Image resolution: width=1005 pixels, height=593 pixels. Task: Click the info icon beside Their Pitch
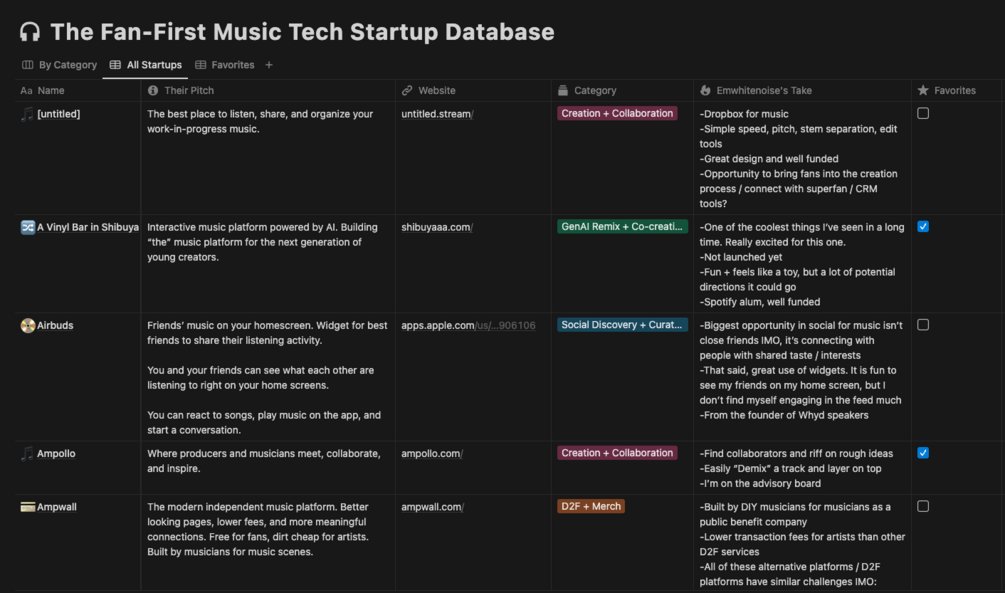(153, 90)
